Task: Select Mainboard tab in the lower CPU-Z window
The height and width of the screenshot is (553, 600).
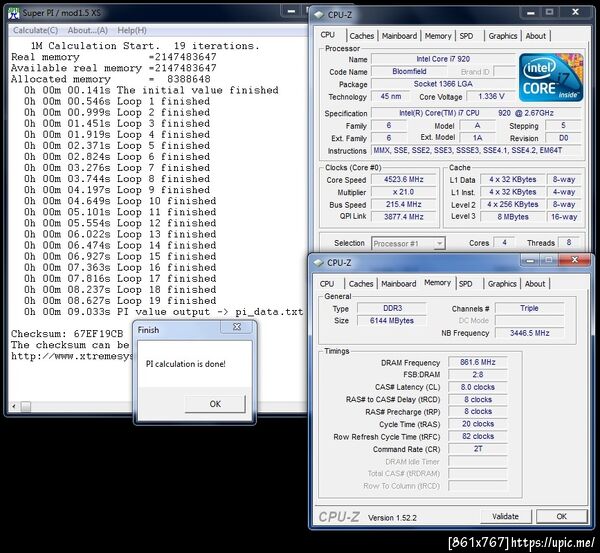Action: point(398,284)
